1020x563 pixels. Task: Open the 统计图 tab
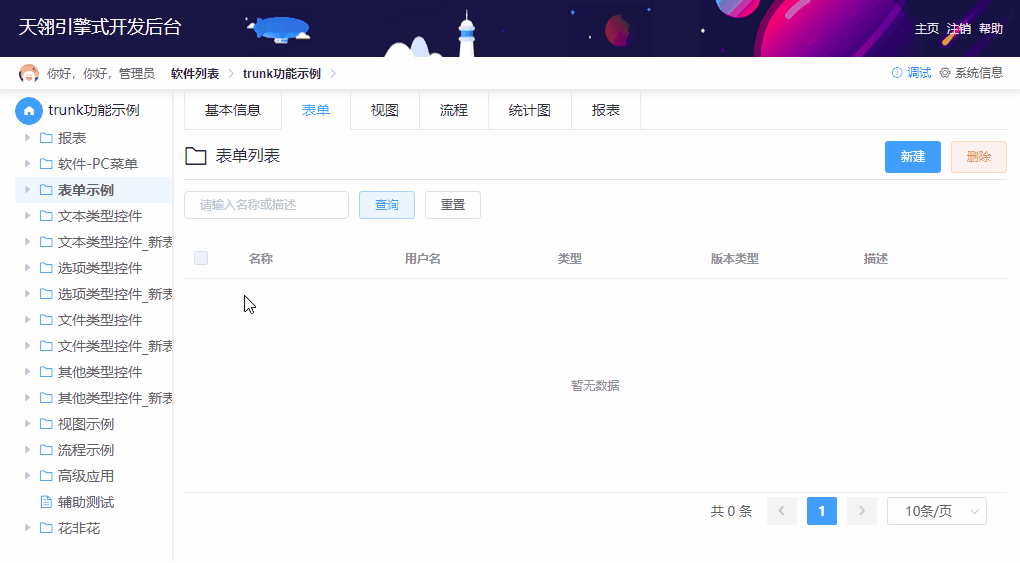point(529,110)
